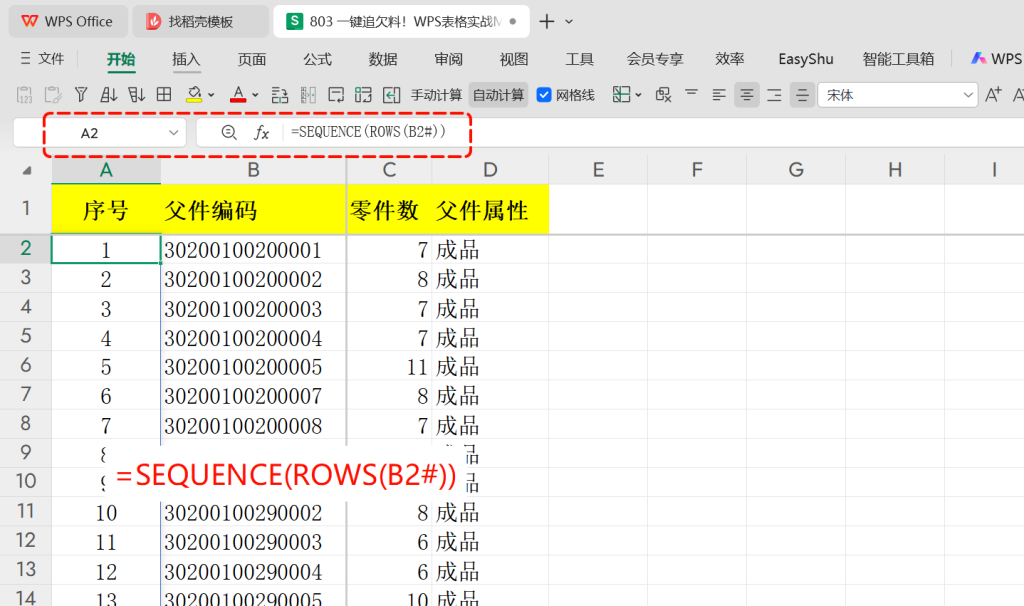
Task: Open the font color dropdown arrow
Action: [255, 95]
